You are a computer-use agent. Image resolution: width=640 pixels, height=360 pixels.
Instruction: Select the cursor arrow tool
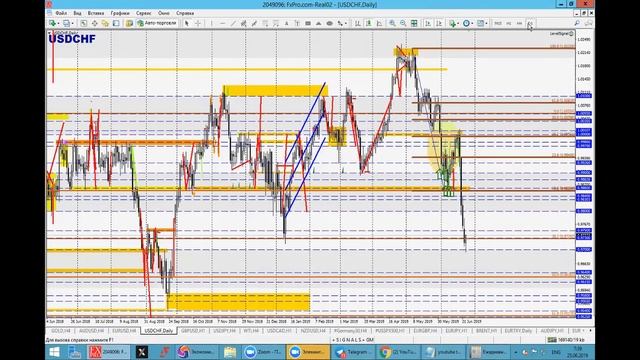(187, 23)
